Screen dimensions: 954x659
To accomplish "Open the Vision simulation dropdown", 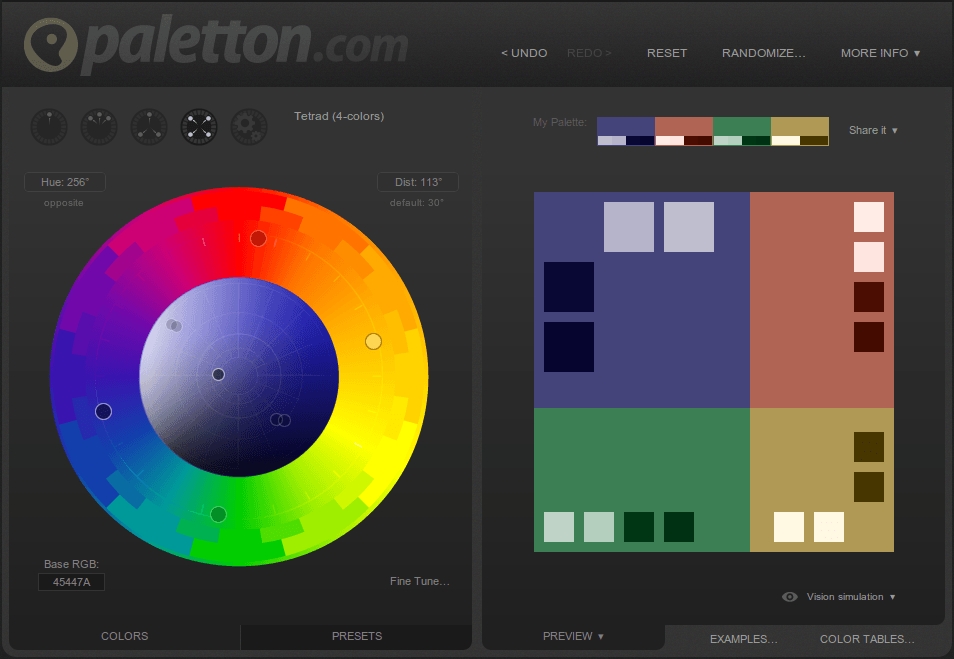I will 851,597.
